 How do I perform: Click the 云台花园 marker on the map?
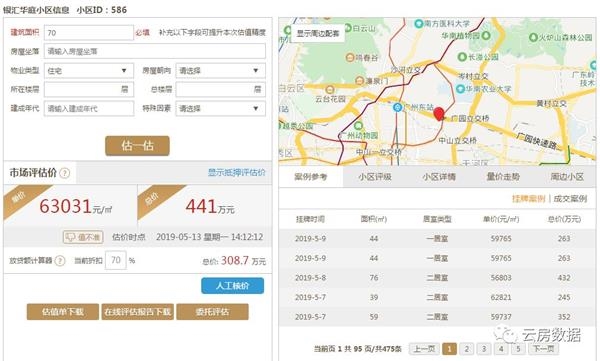[330, 90]
